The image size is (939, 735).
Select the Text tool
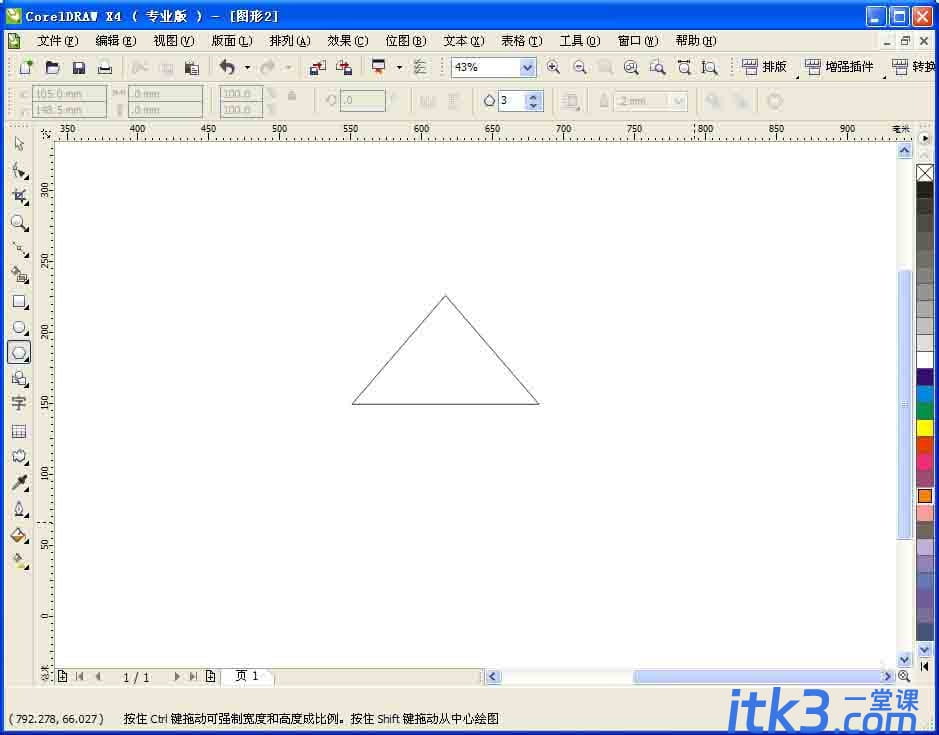(19, 404)
